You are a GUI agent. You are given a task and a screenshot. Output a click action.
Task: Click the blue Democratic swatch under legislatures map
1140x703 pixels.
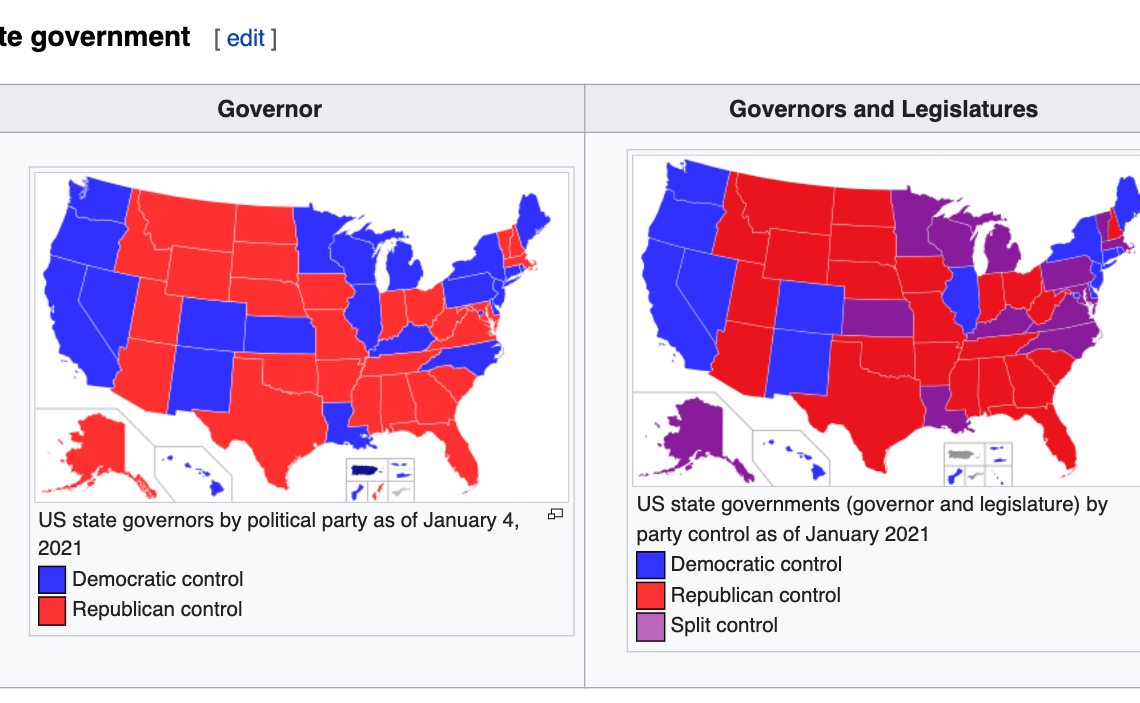pos(650,565)
